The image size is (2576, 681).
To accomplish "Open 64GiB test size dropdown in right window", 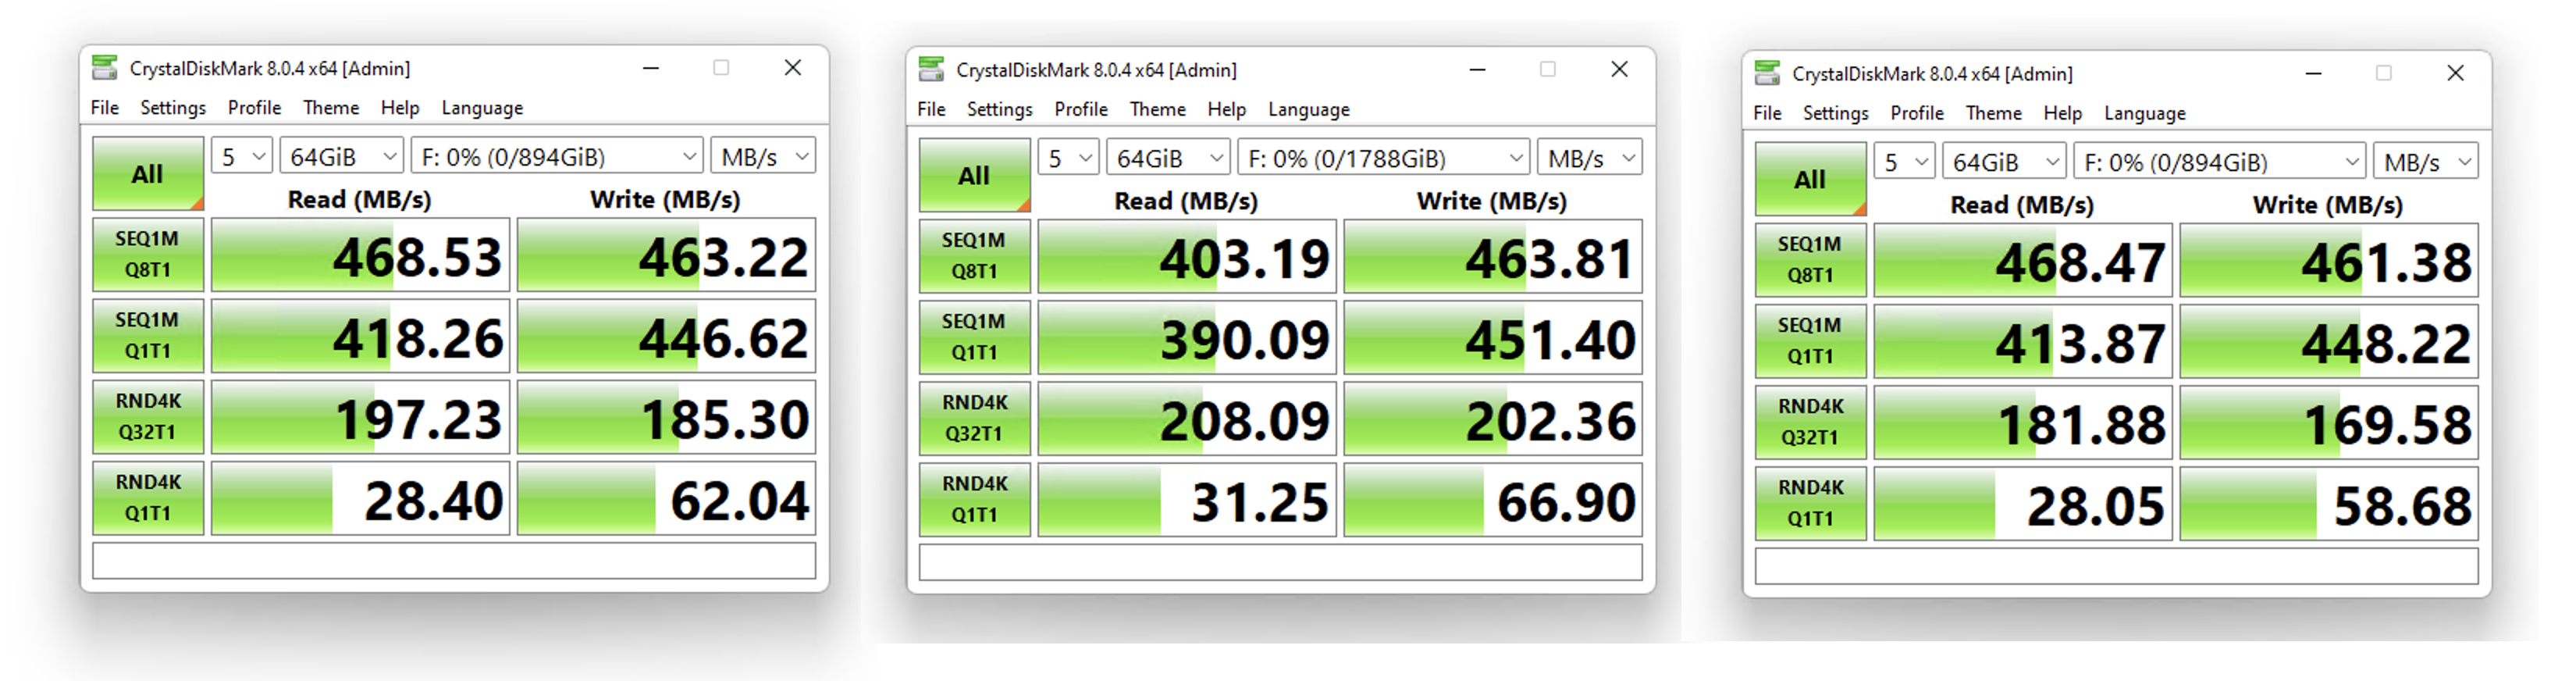I will pos(2004,162).
